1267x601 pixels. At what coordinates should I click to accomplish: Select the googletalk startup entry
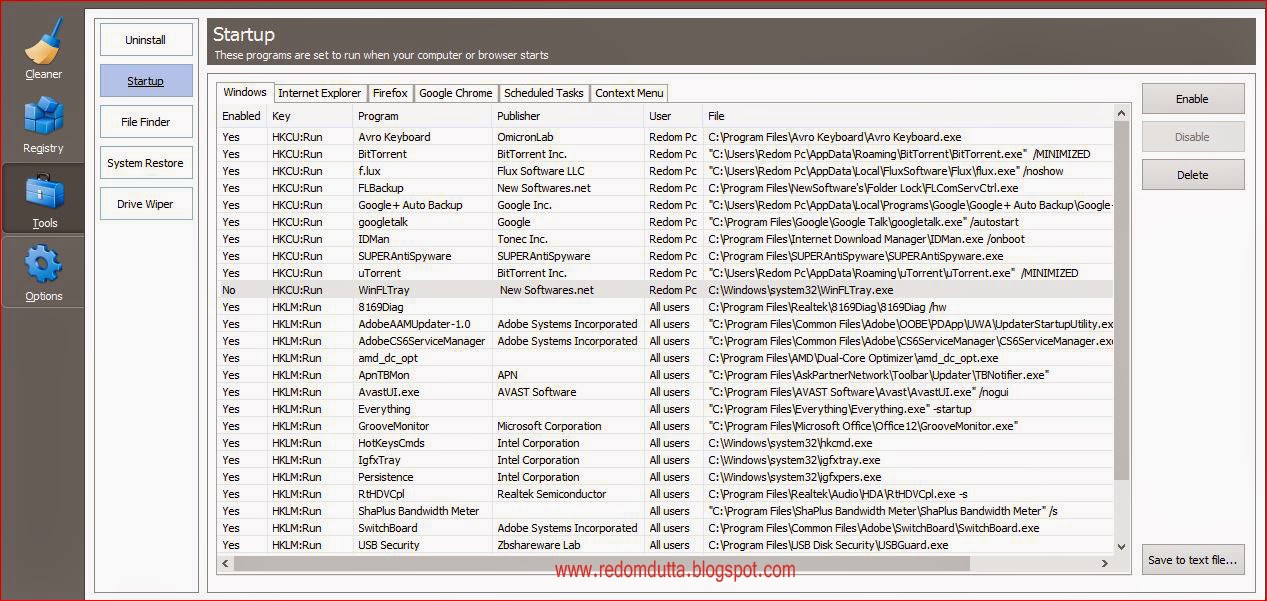pos(666,222)
